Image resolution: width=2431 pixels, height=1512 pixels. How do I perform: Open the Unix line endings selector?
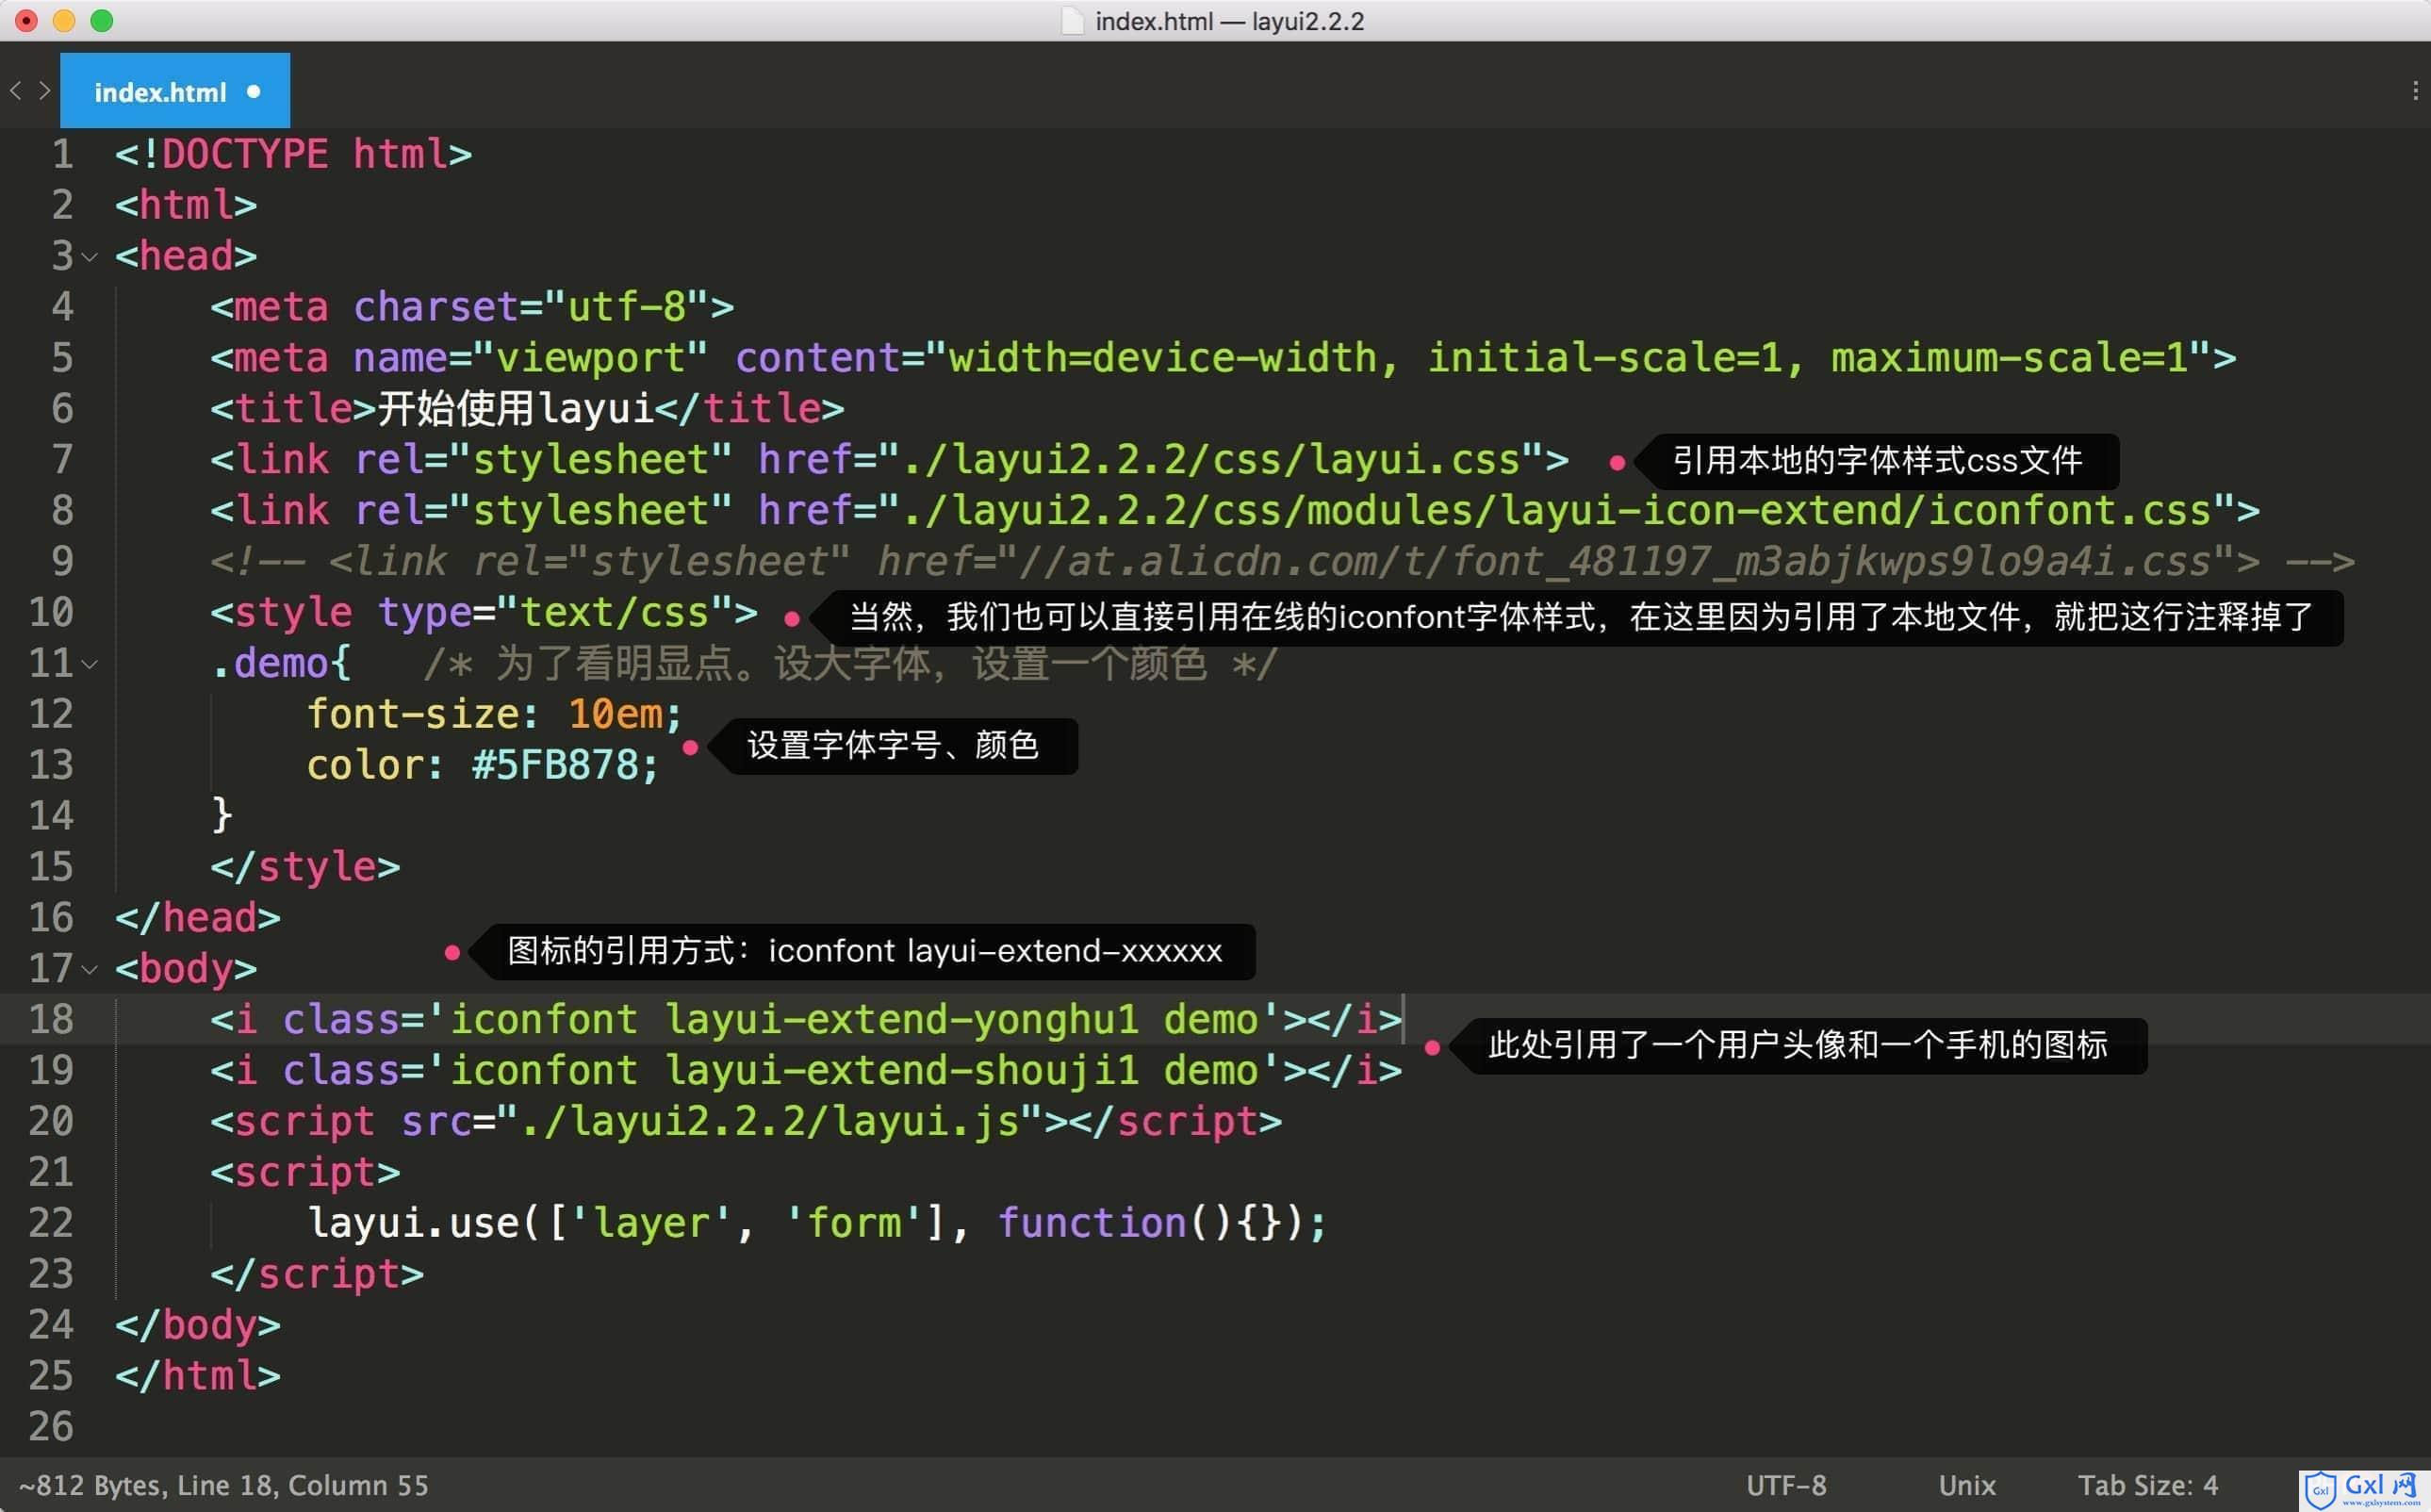1967,1485
